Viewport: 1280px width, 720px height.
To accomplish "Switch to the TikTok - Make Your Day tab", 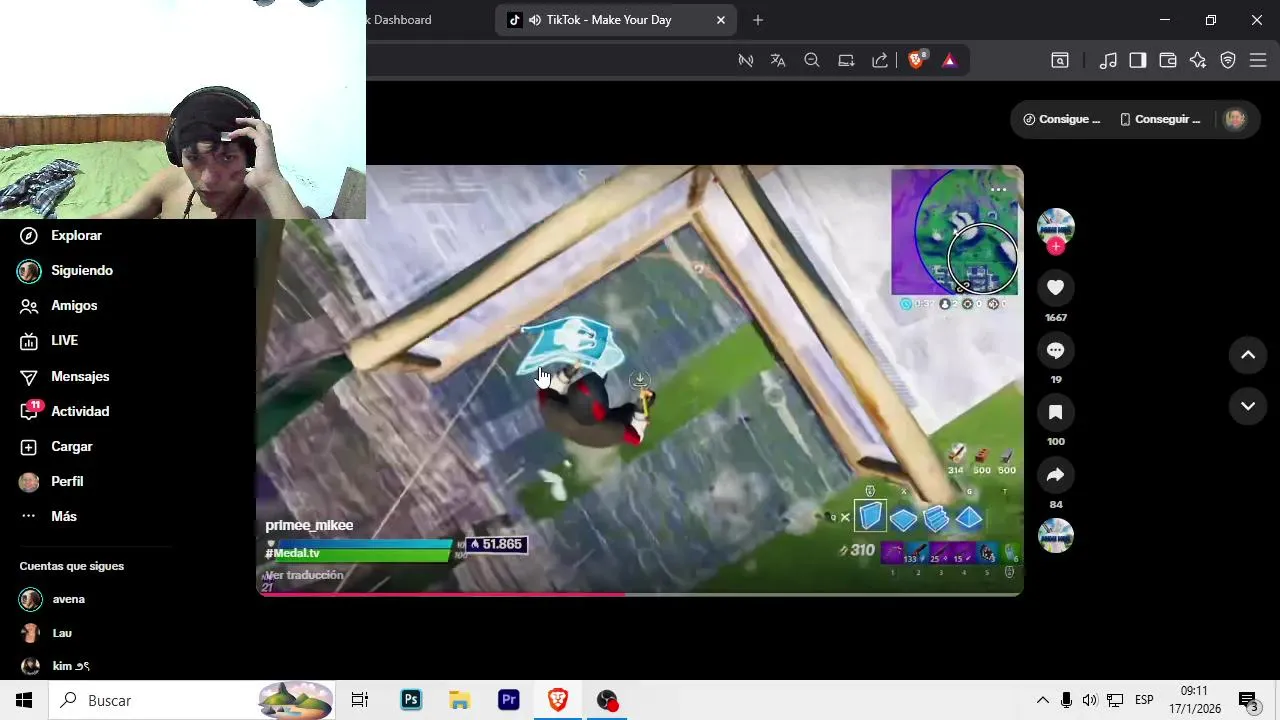I will coord(617,20).
